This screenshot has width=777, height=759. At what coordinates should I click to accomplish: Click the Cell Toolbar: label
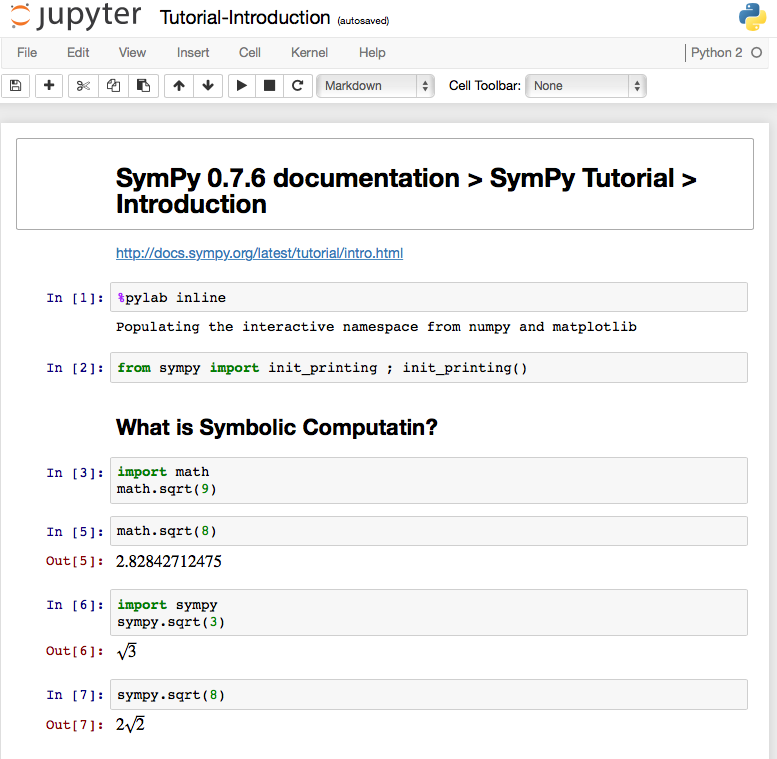(485, 86)
